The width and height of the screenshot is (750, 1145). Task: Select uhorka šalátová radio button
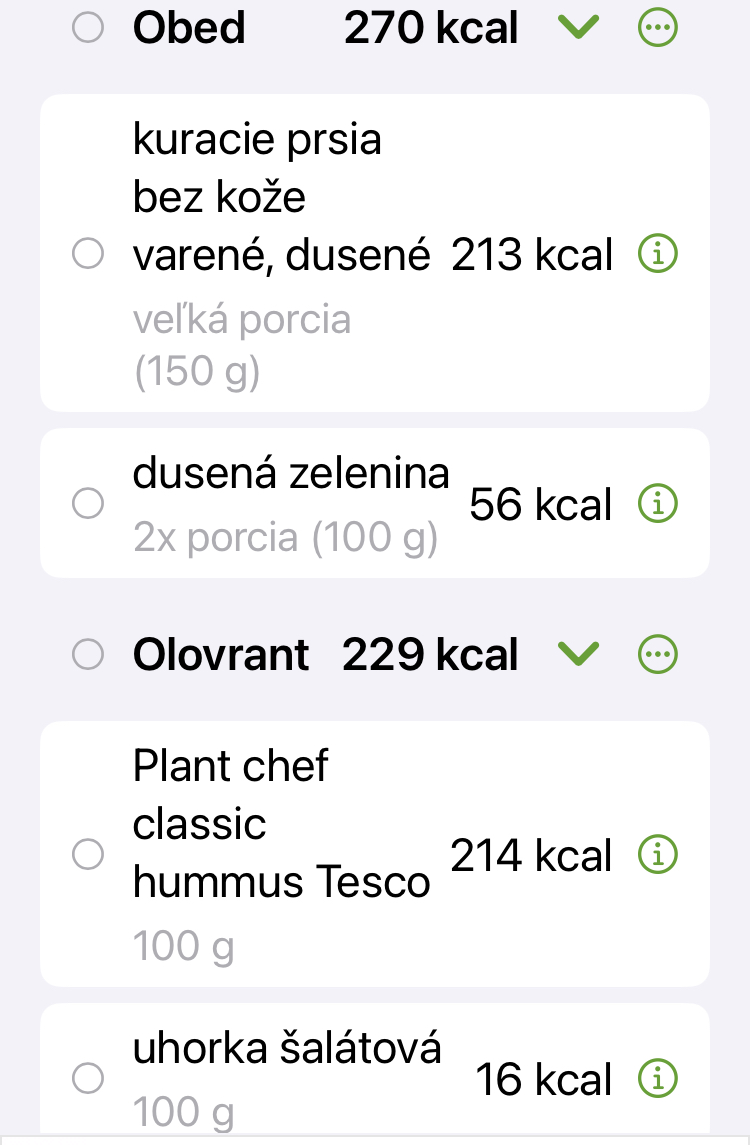pos(88,1079)
